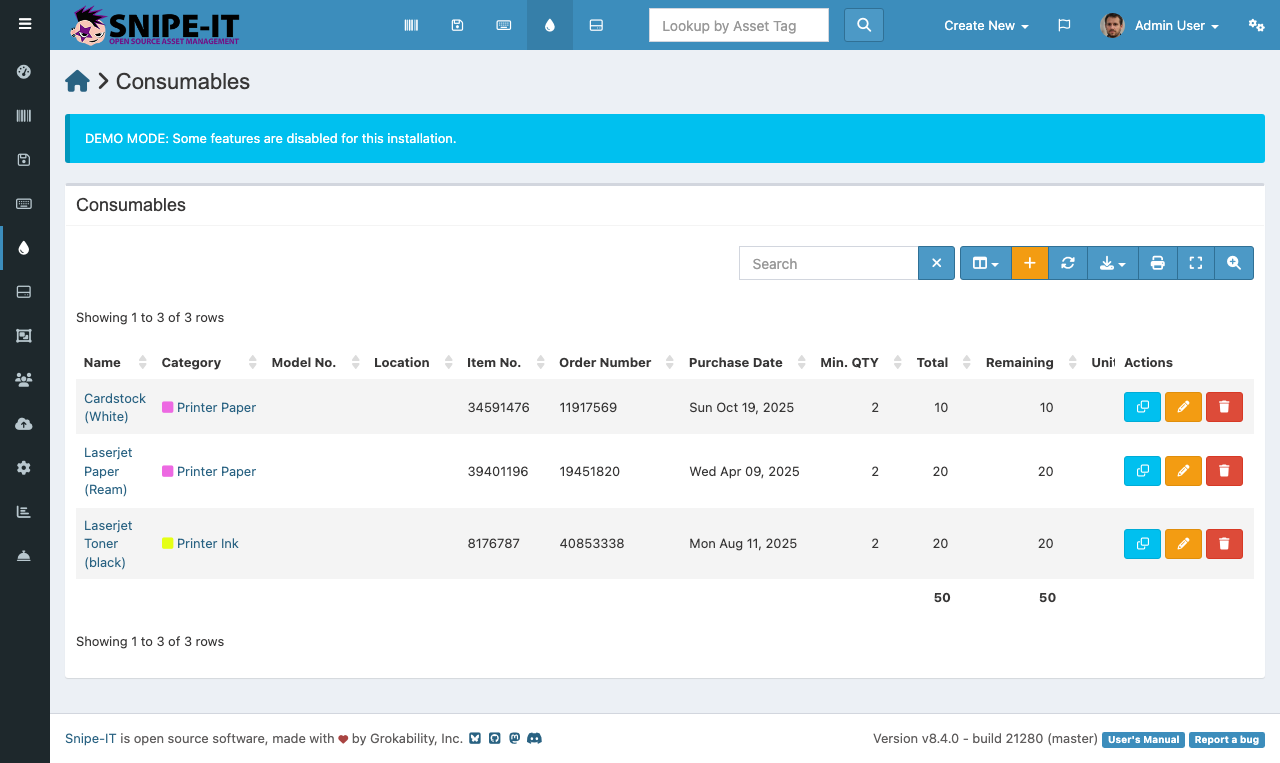This screenshot has height=763, width=1280.
Task: Open Import cloud upload icon in sidebar
Action: (24, 424)
